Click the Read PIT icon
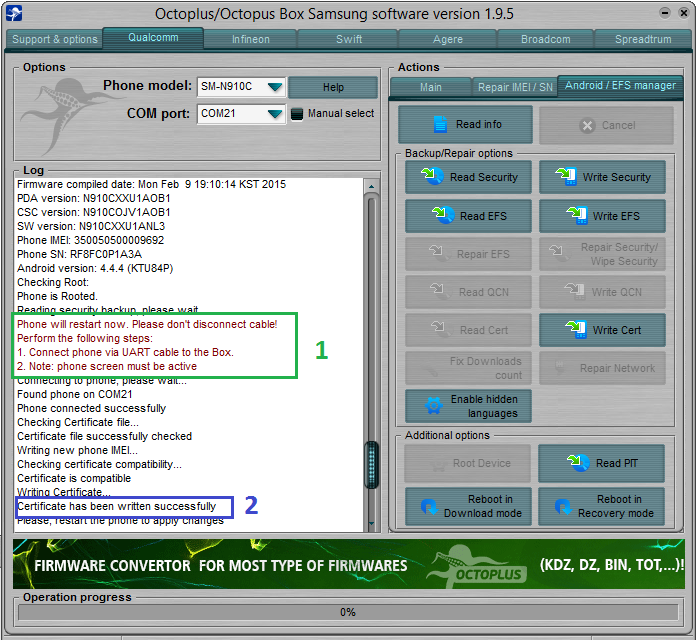 [578, 463]
